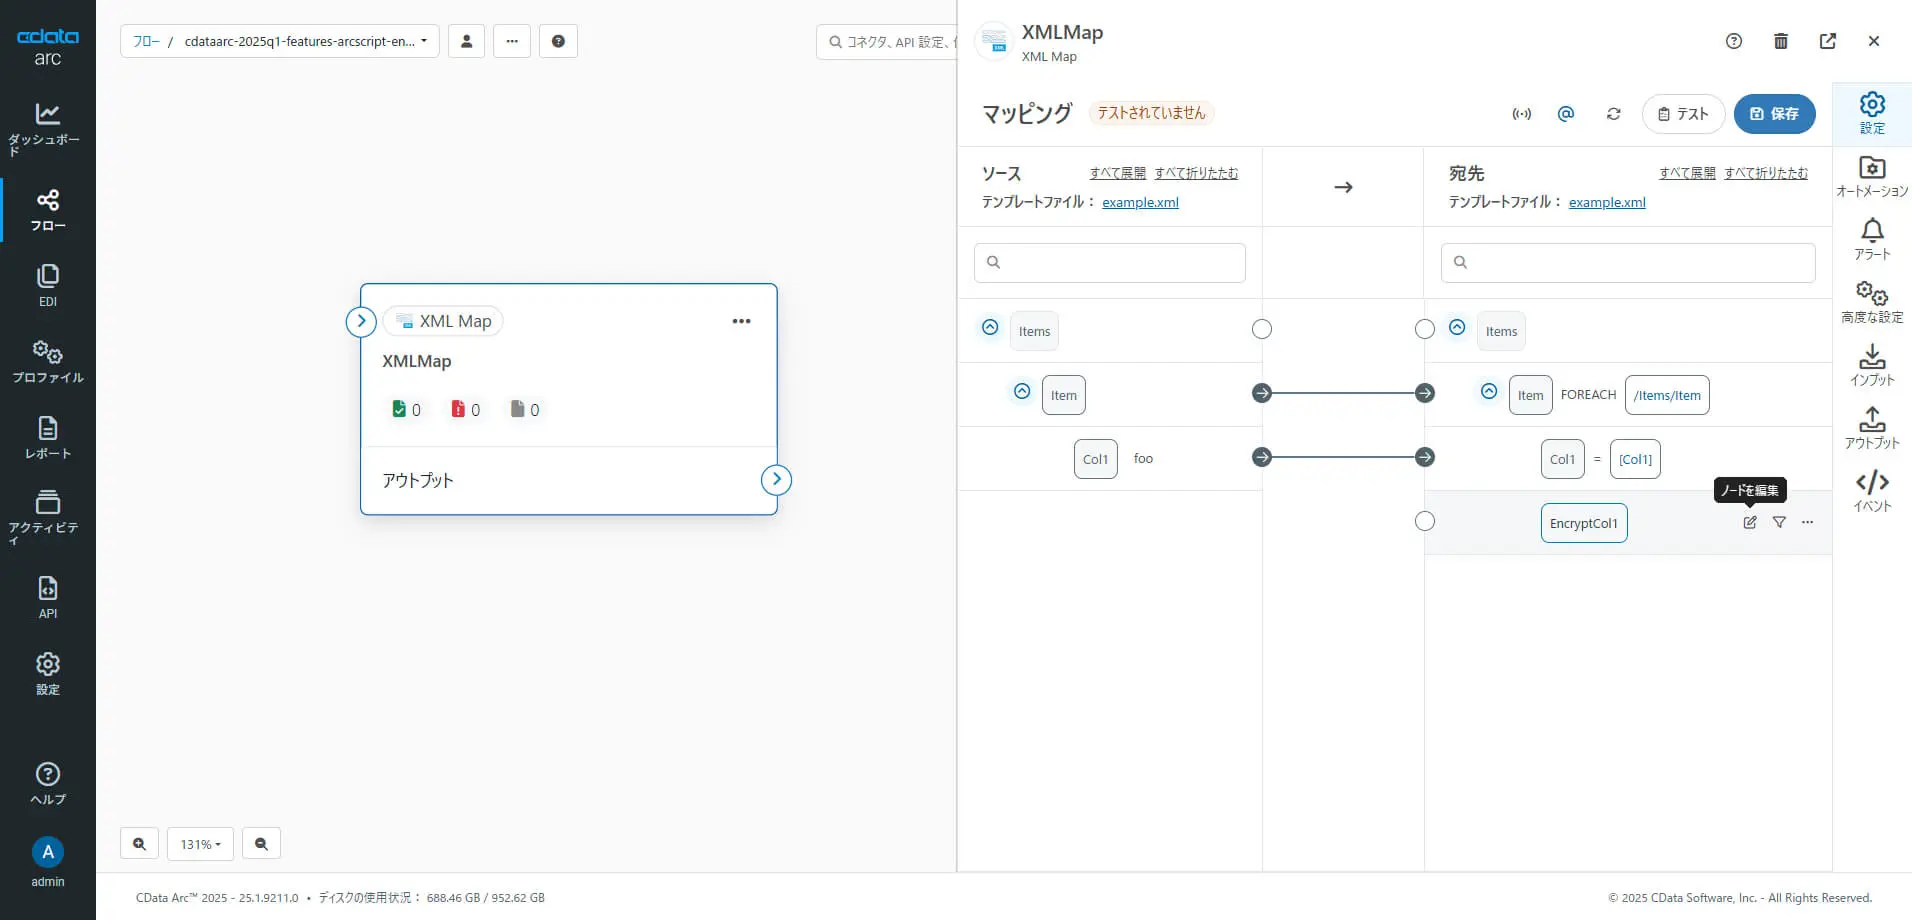Viewport: 1912px width, 920px height.
Task: Click the source Items connector circle
Action: click(x=1262, y=329)
